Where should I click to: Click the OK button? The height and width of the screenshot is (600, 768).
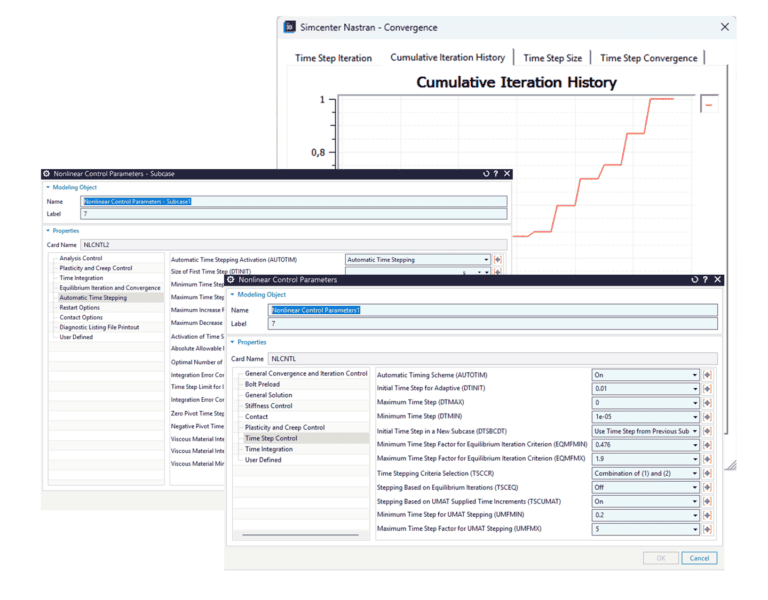661,558
